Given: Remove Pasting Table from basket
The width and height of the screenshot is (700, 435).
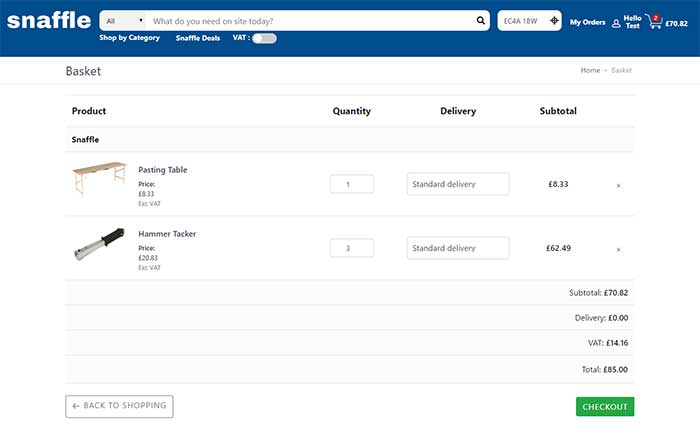Looking at the screenshot, I should tap(618, 185).
